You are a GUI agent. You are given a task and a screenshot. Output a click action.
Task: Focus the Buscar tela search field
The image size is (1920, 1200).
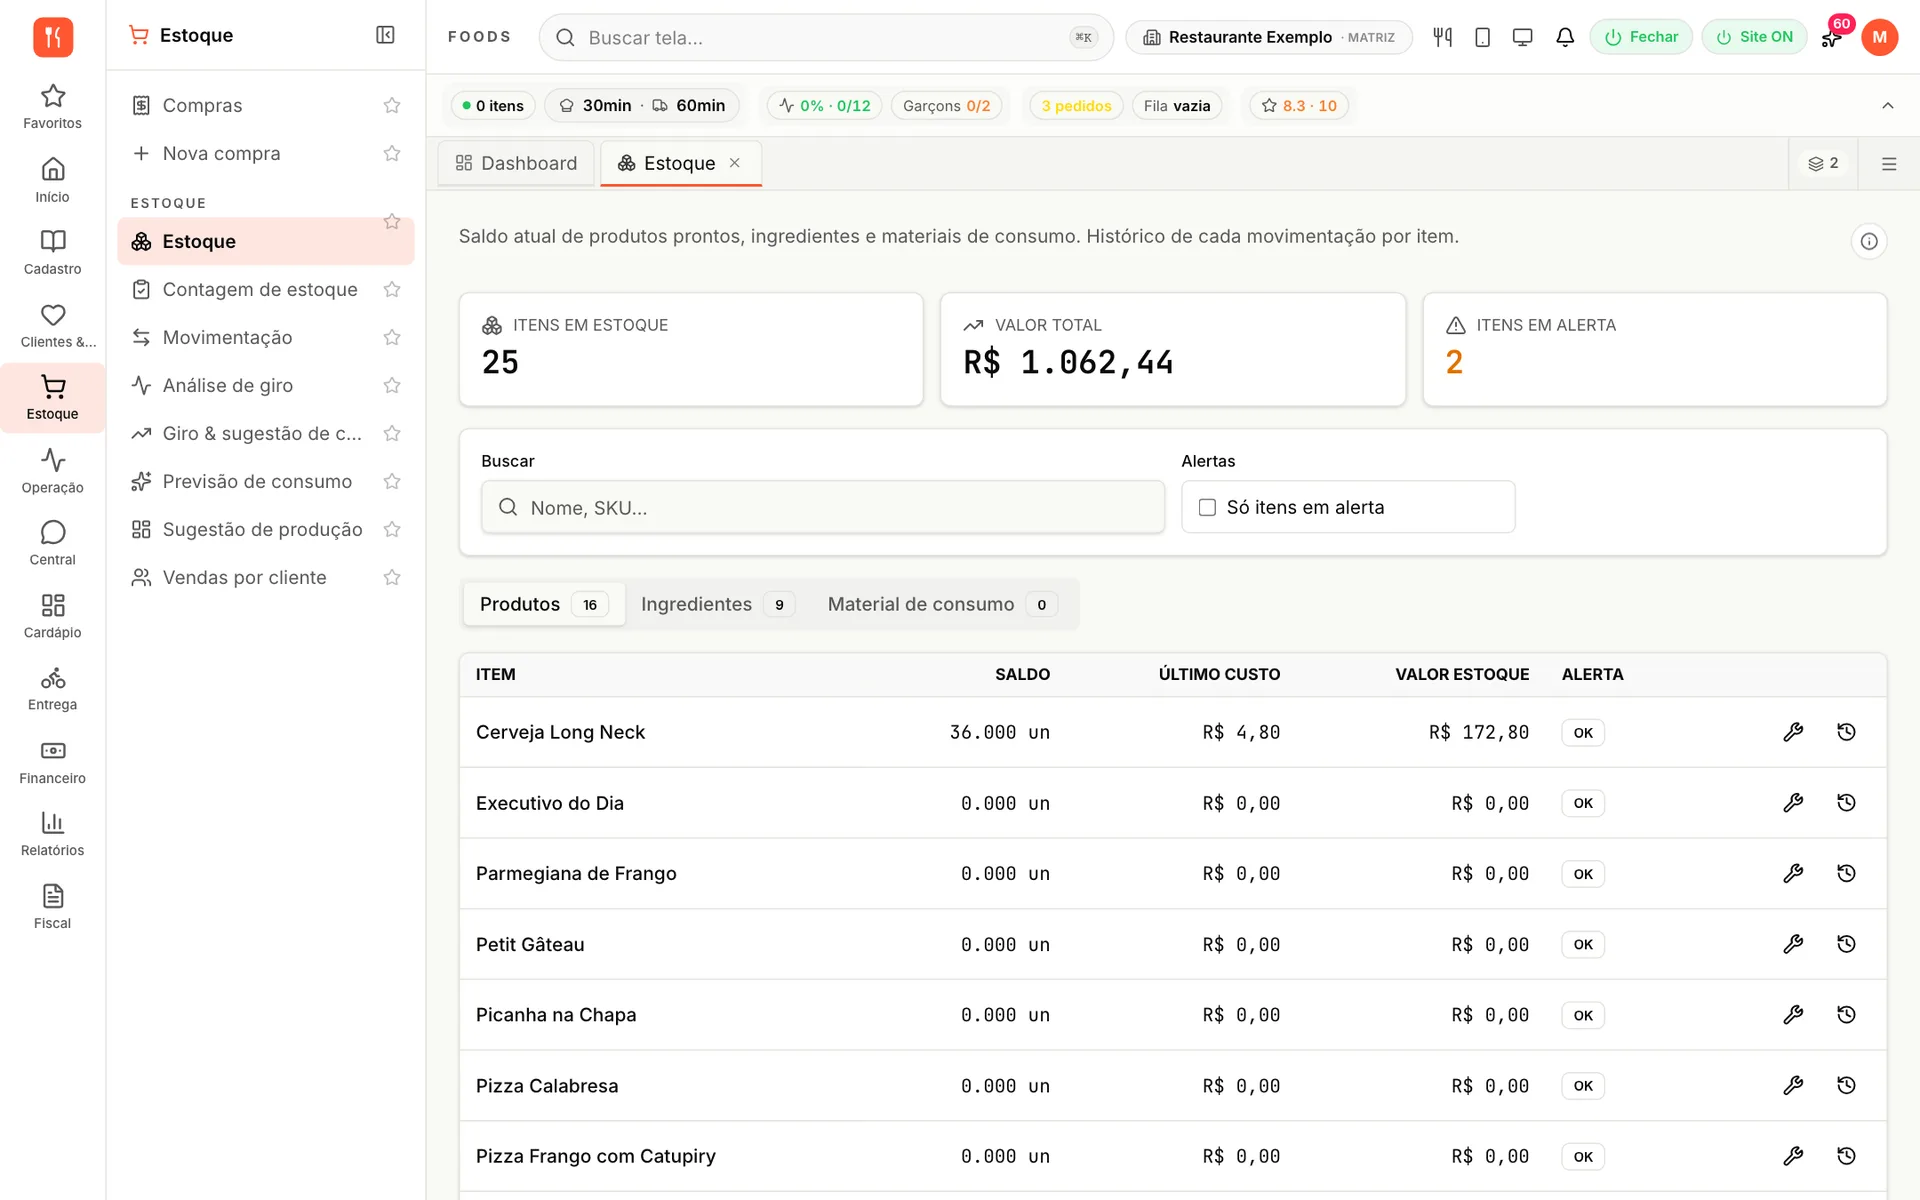point(826,37)
